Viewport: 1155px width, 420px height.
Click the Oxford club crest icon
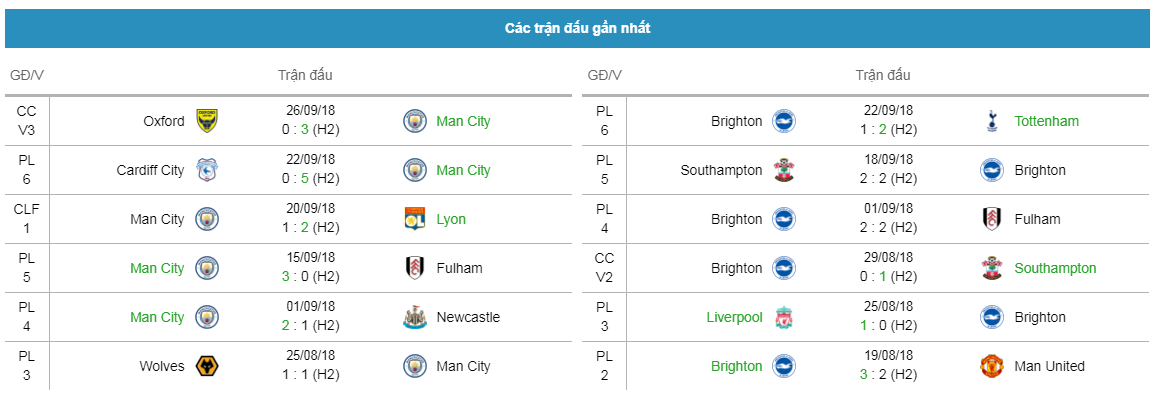pyautogui.click(x=207, y=121)
